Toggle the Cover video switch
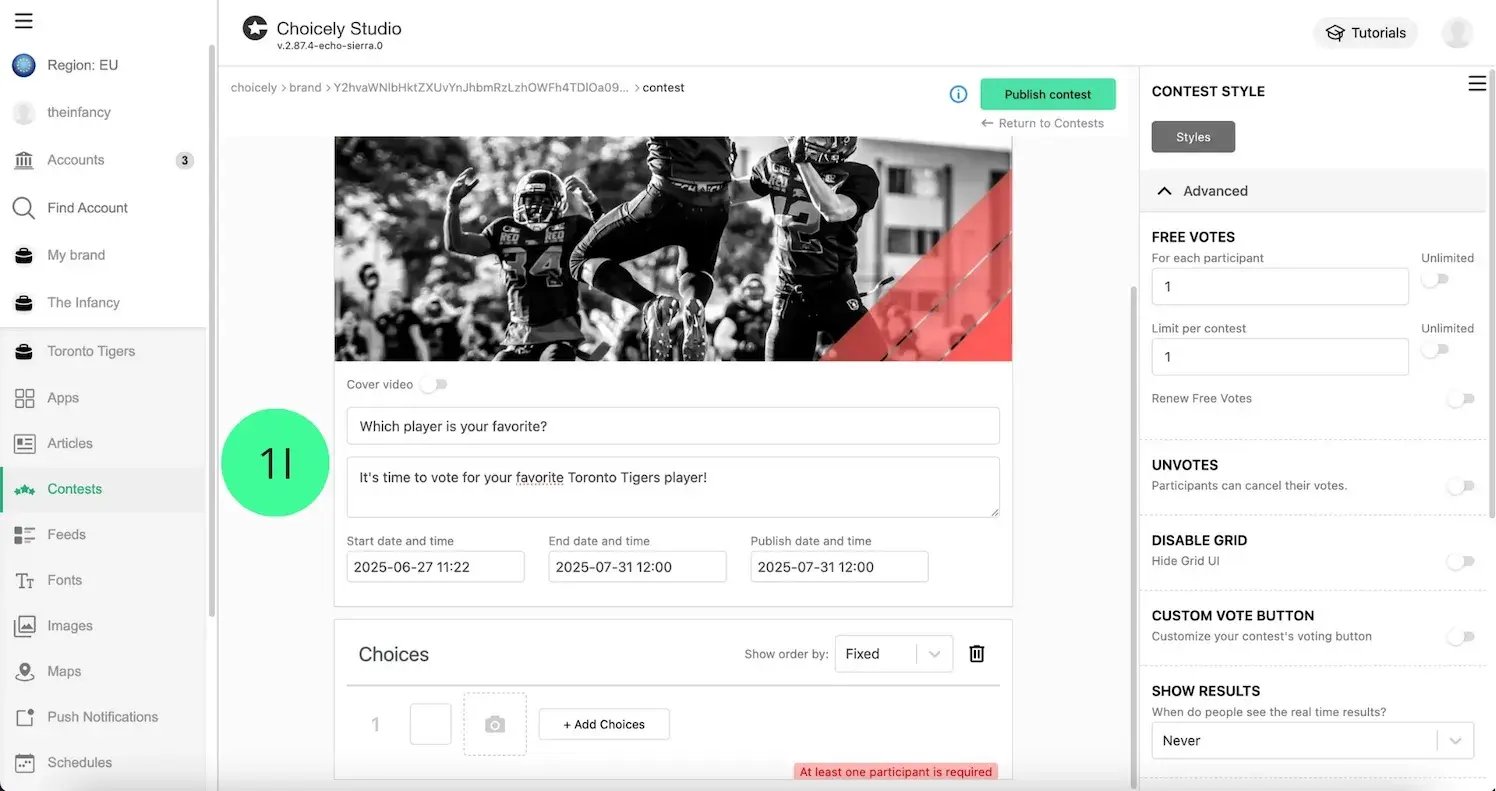The height and width of the screenshot is (791, 1496). (434, 384)
